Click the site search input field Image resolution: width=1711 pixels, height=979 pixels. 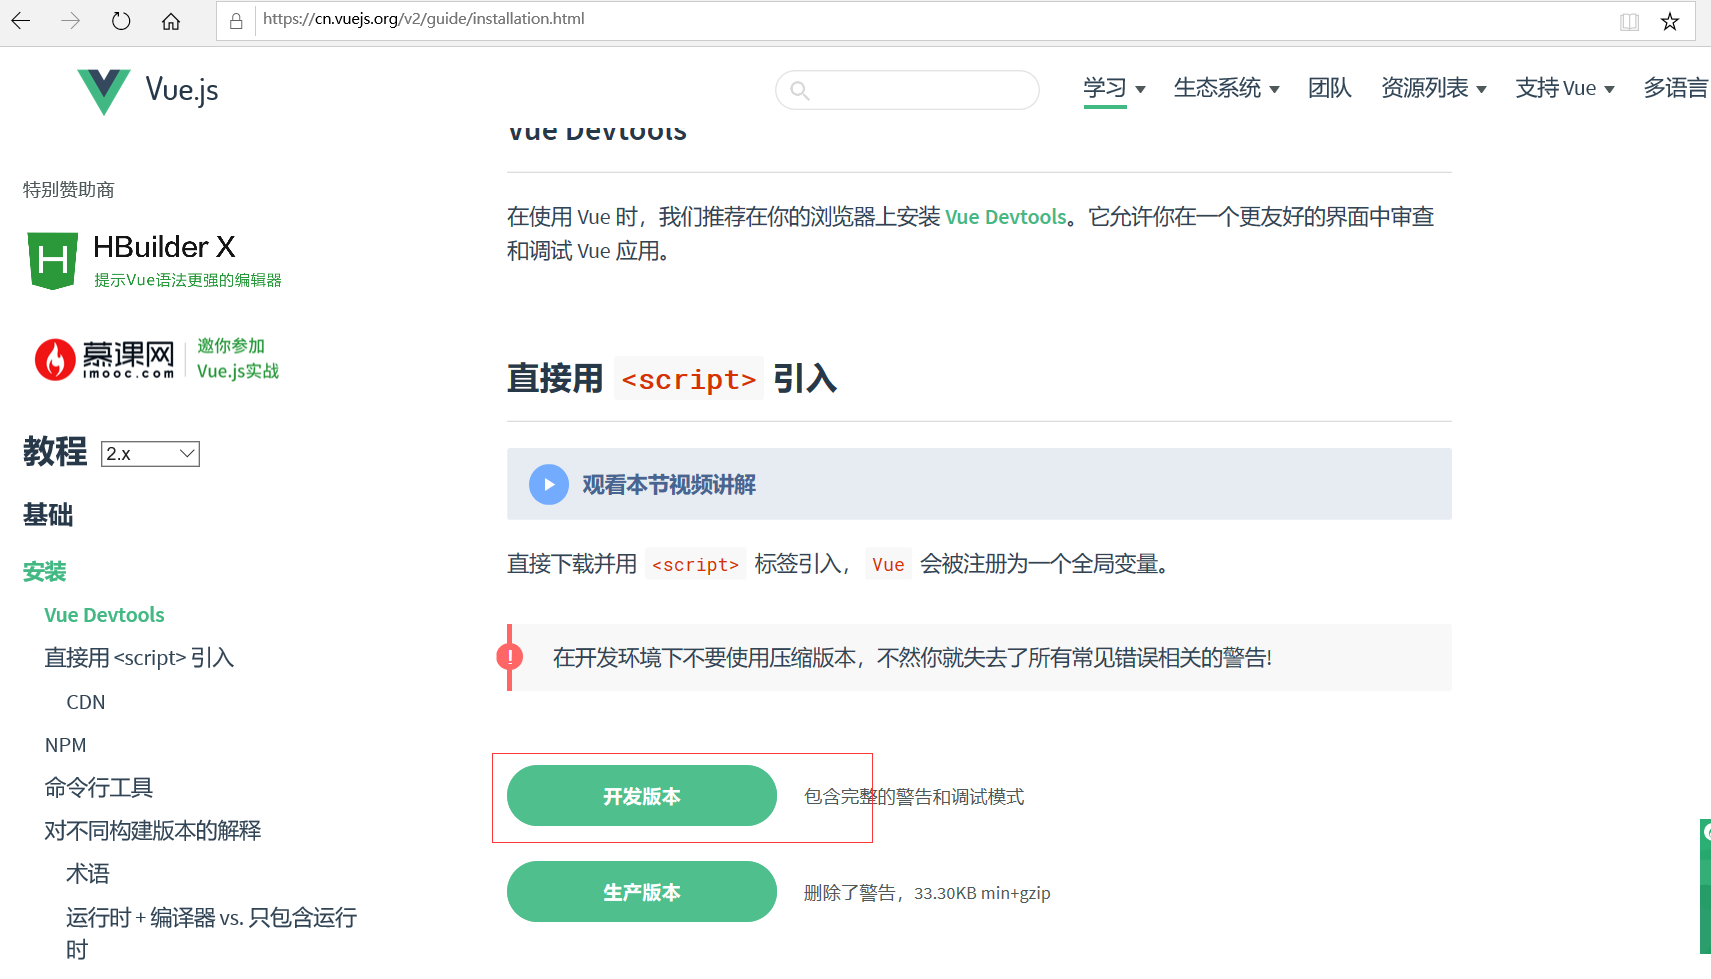pos(907,90)
